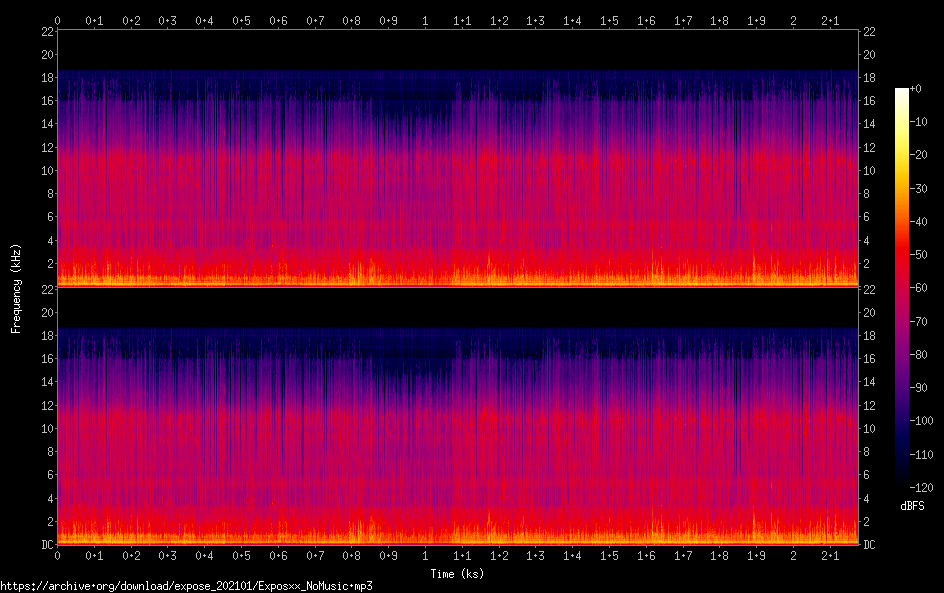The height and width of the screenshot is (593, 944).
Task: Click the '-110' label on the color scale
Action: click(922, 455)
